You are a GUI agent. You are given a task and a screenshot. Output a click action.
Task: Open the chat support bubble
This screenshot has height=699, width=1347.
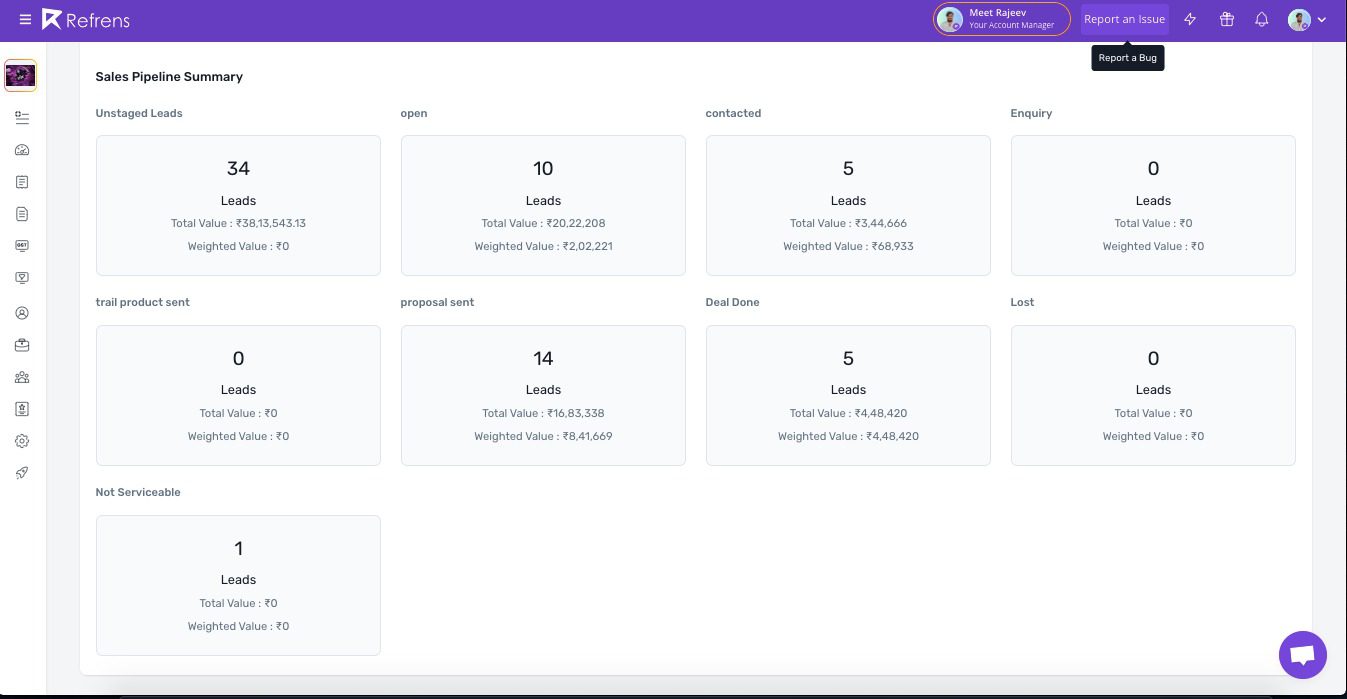(x=1302, y=655)
